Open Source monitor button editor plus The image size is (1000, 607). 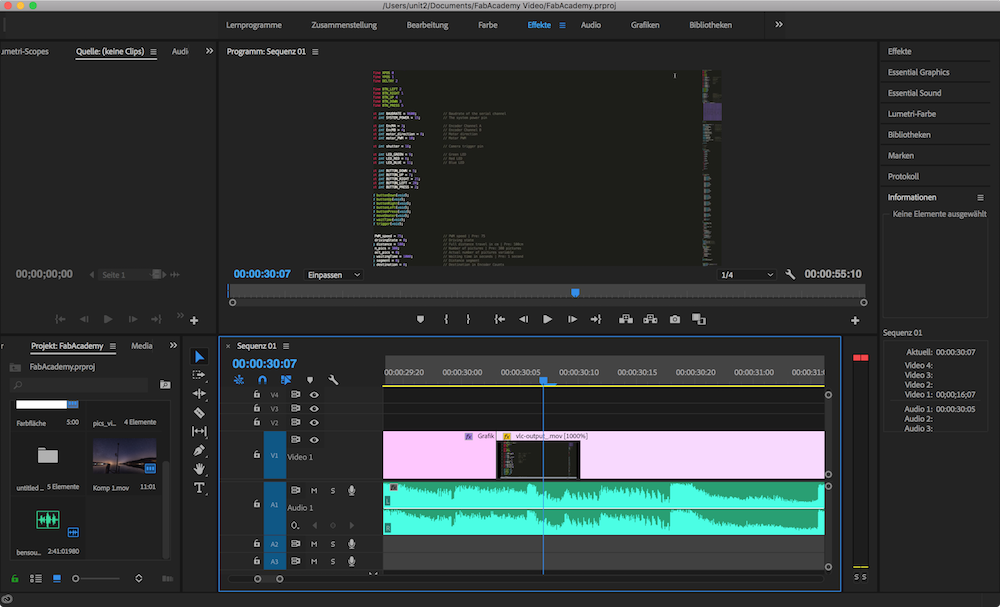coord(194,321)
